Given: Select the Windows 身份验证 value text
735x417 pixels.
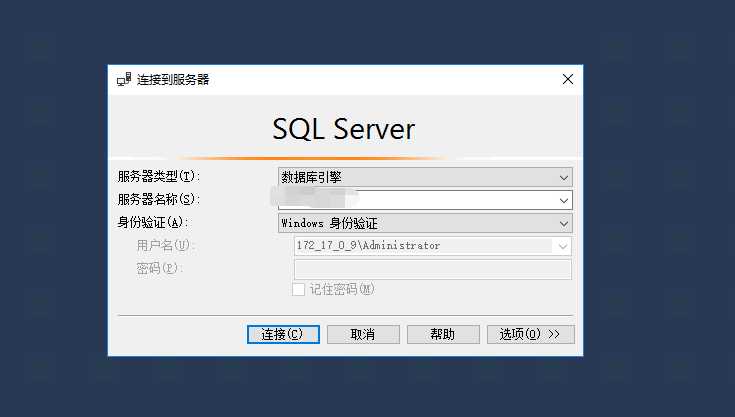Looking at the screenshot, I should 329,223.
